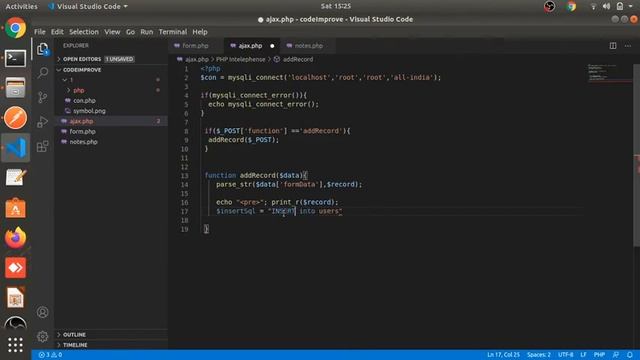Open symbol.png in the explorer
The width and height of the screenshot is (640, 360).
click(89, 111)
